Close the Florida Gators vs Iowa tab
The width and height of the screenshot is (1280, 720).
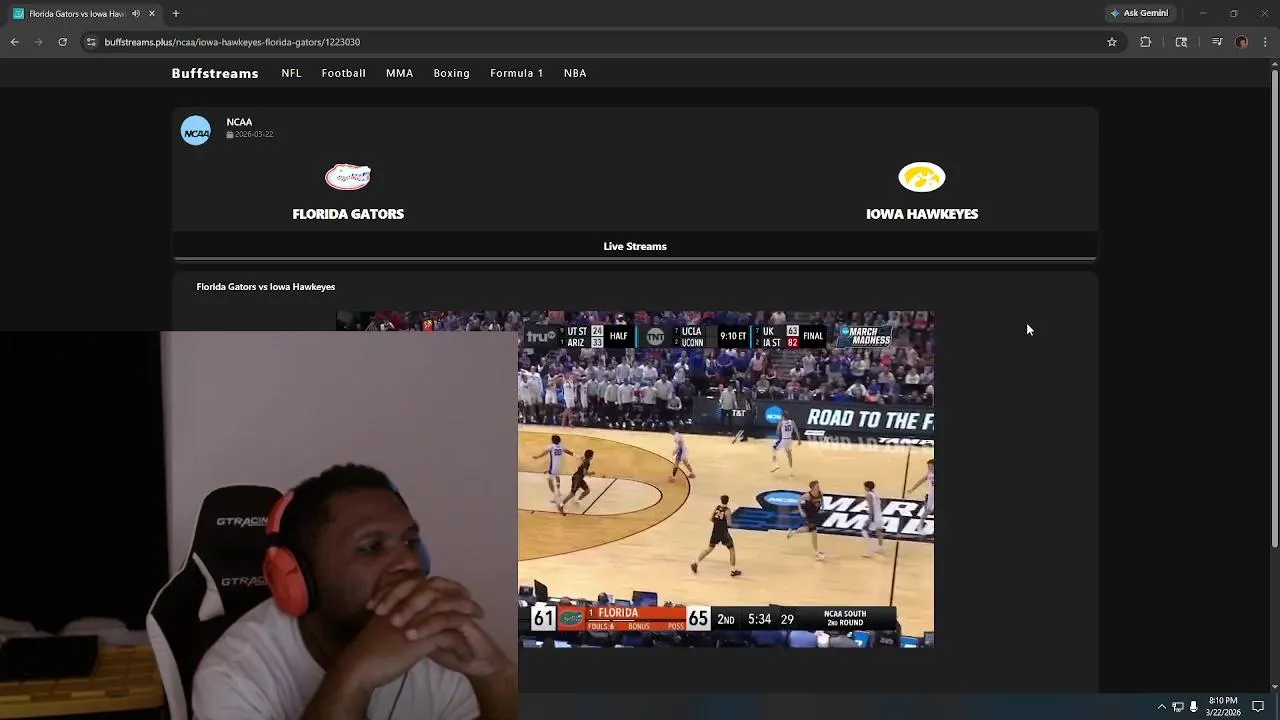coord(152,14)
